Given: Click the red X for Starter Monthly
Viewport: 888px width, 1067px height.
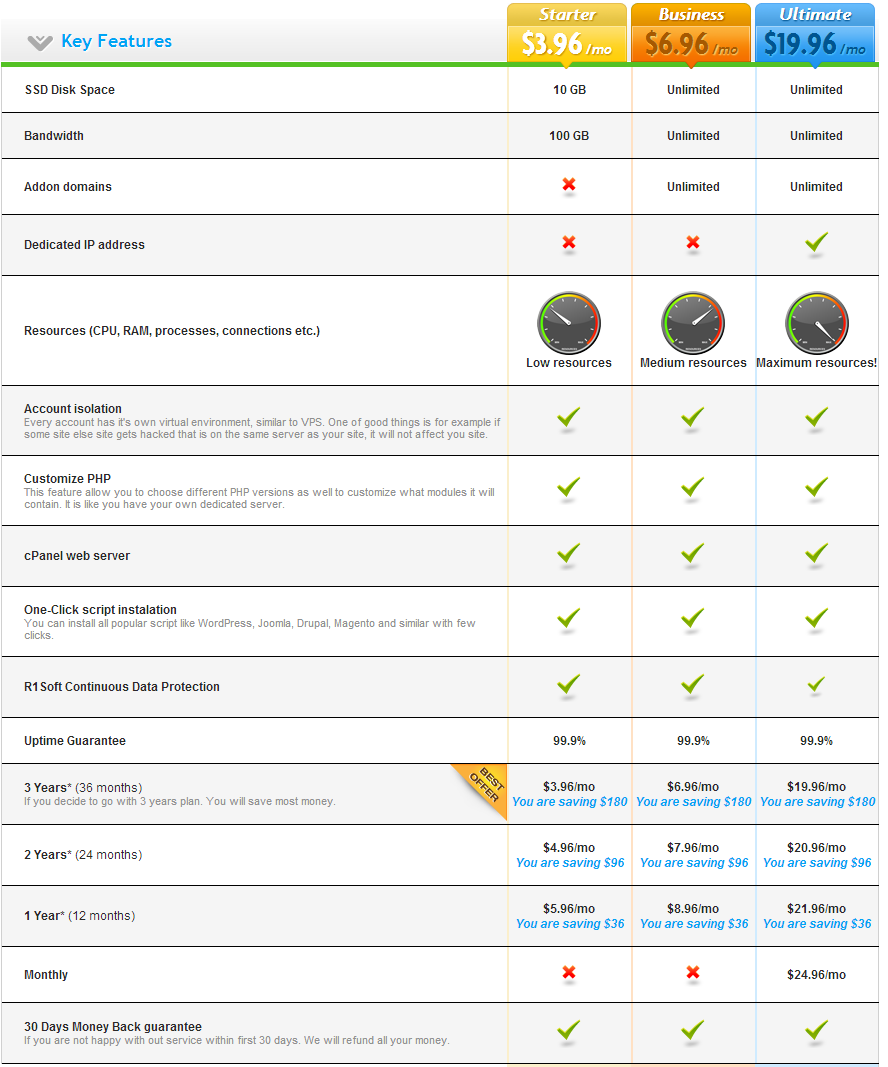Looking at the screenshot, I should click(569, 973).
